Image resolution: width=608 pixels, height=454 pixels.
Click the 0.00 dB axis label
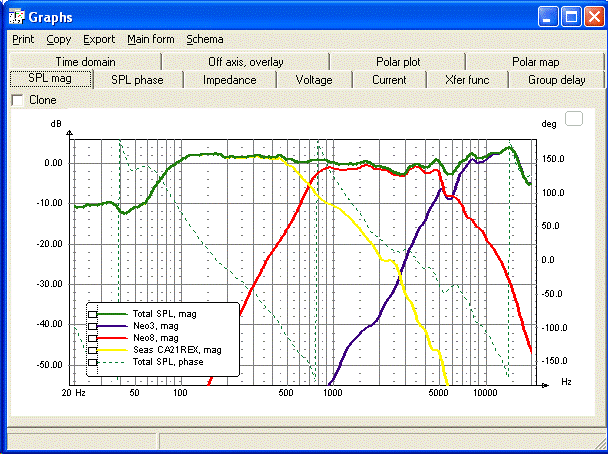tap(53, 163)
